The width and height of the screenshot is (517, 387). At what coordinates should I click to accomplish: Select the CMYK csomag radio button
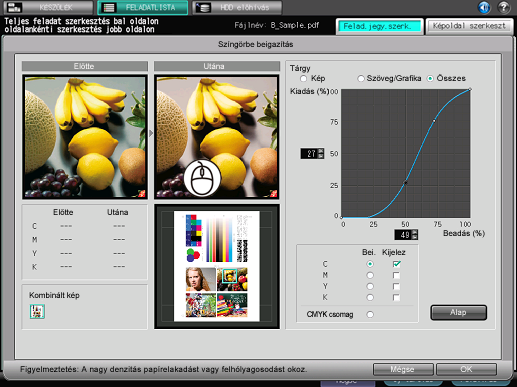click(x=370, y=314)
